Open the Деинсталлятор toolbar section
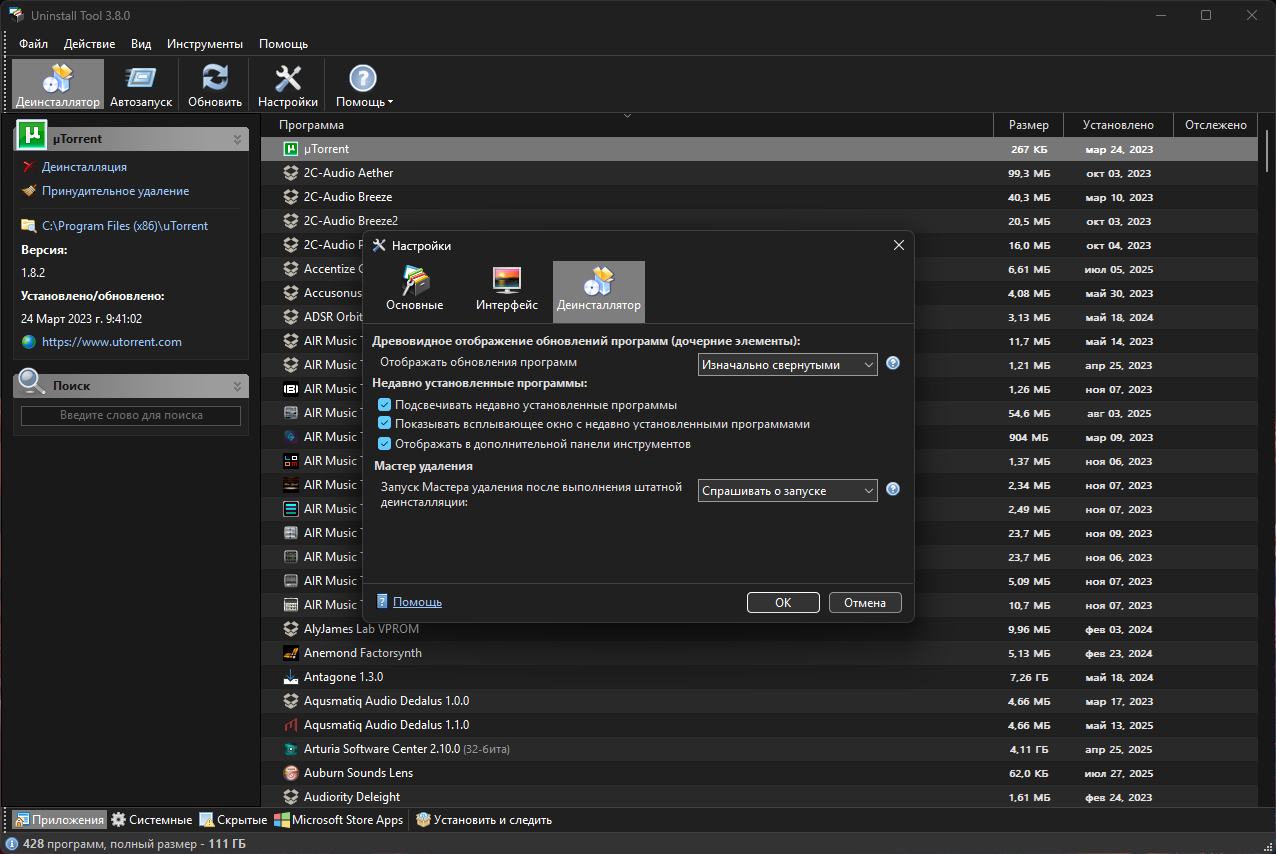 coord(58,85)
